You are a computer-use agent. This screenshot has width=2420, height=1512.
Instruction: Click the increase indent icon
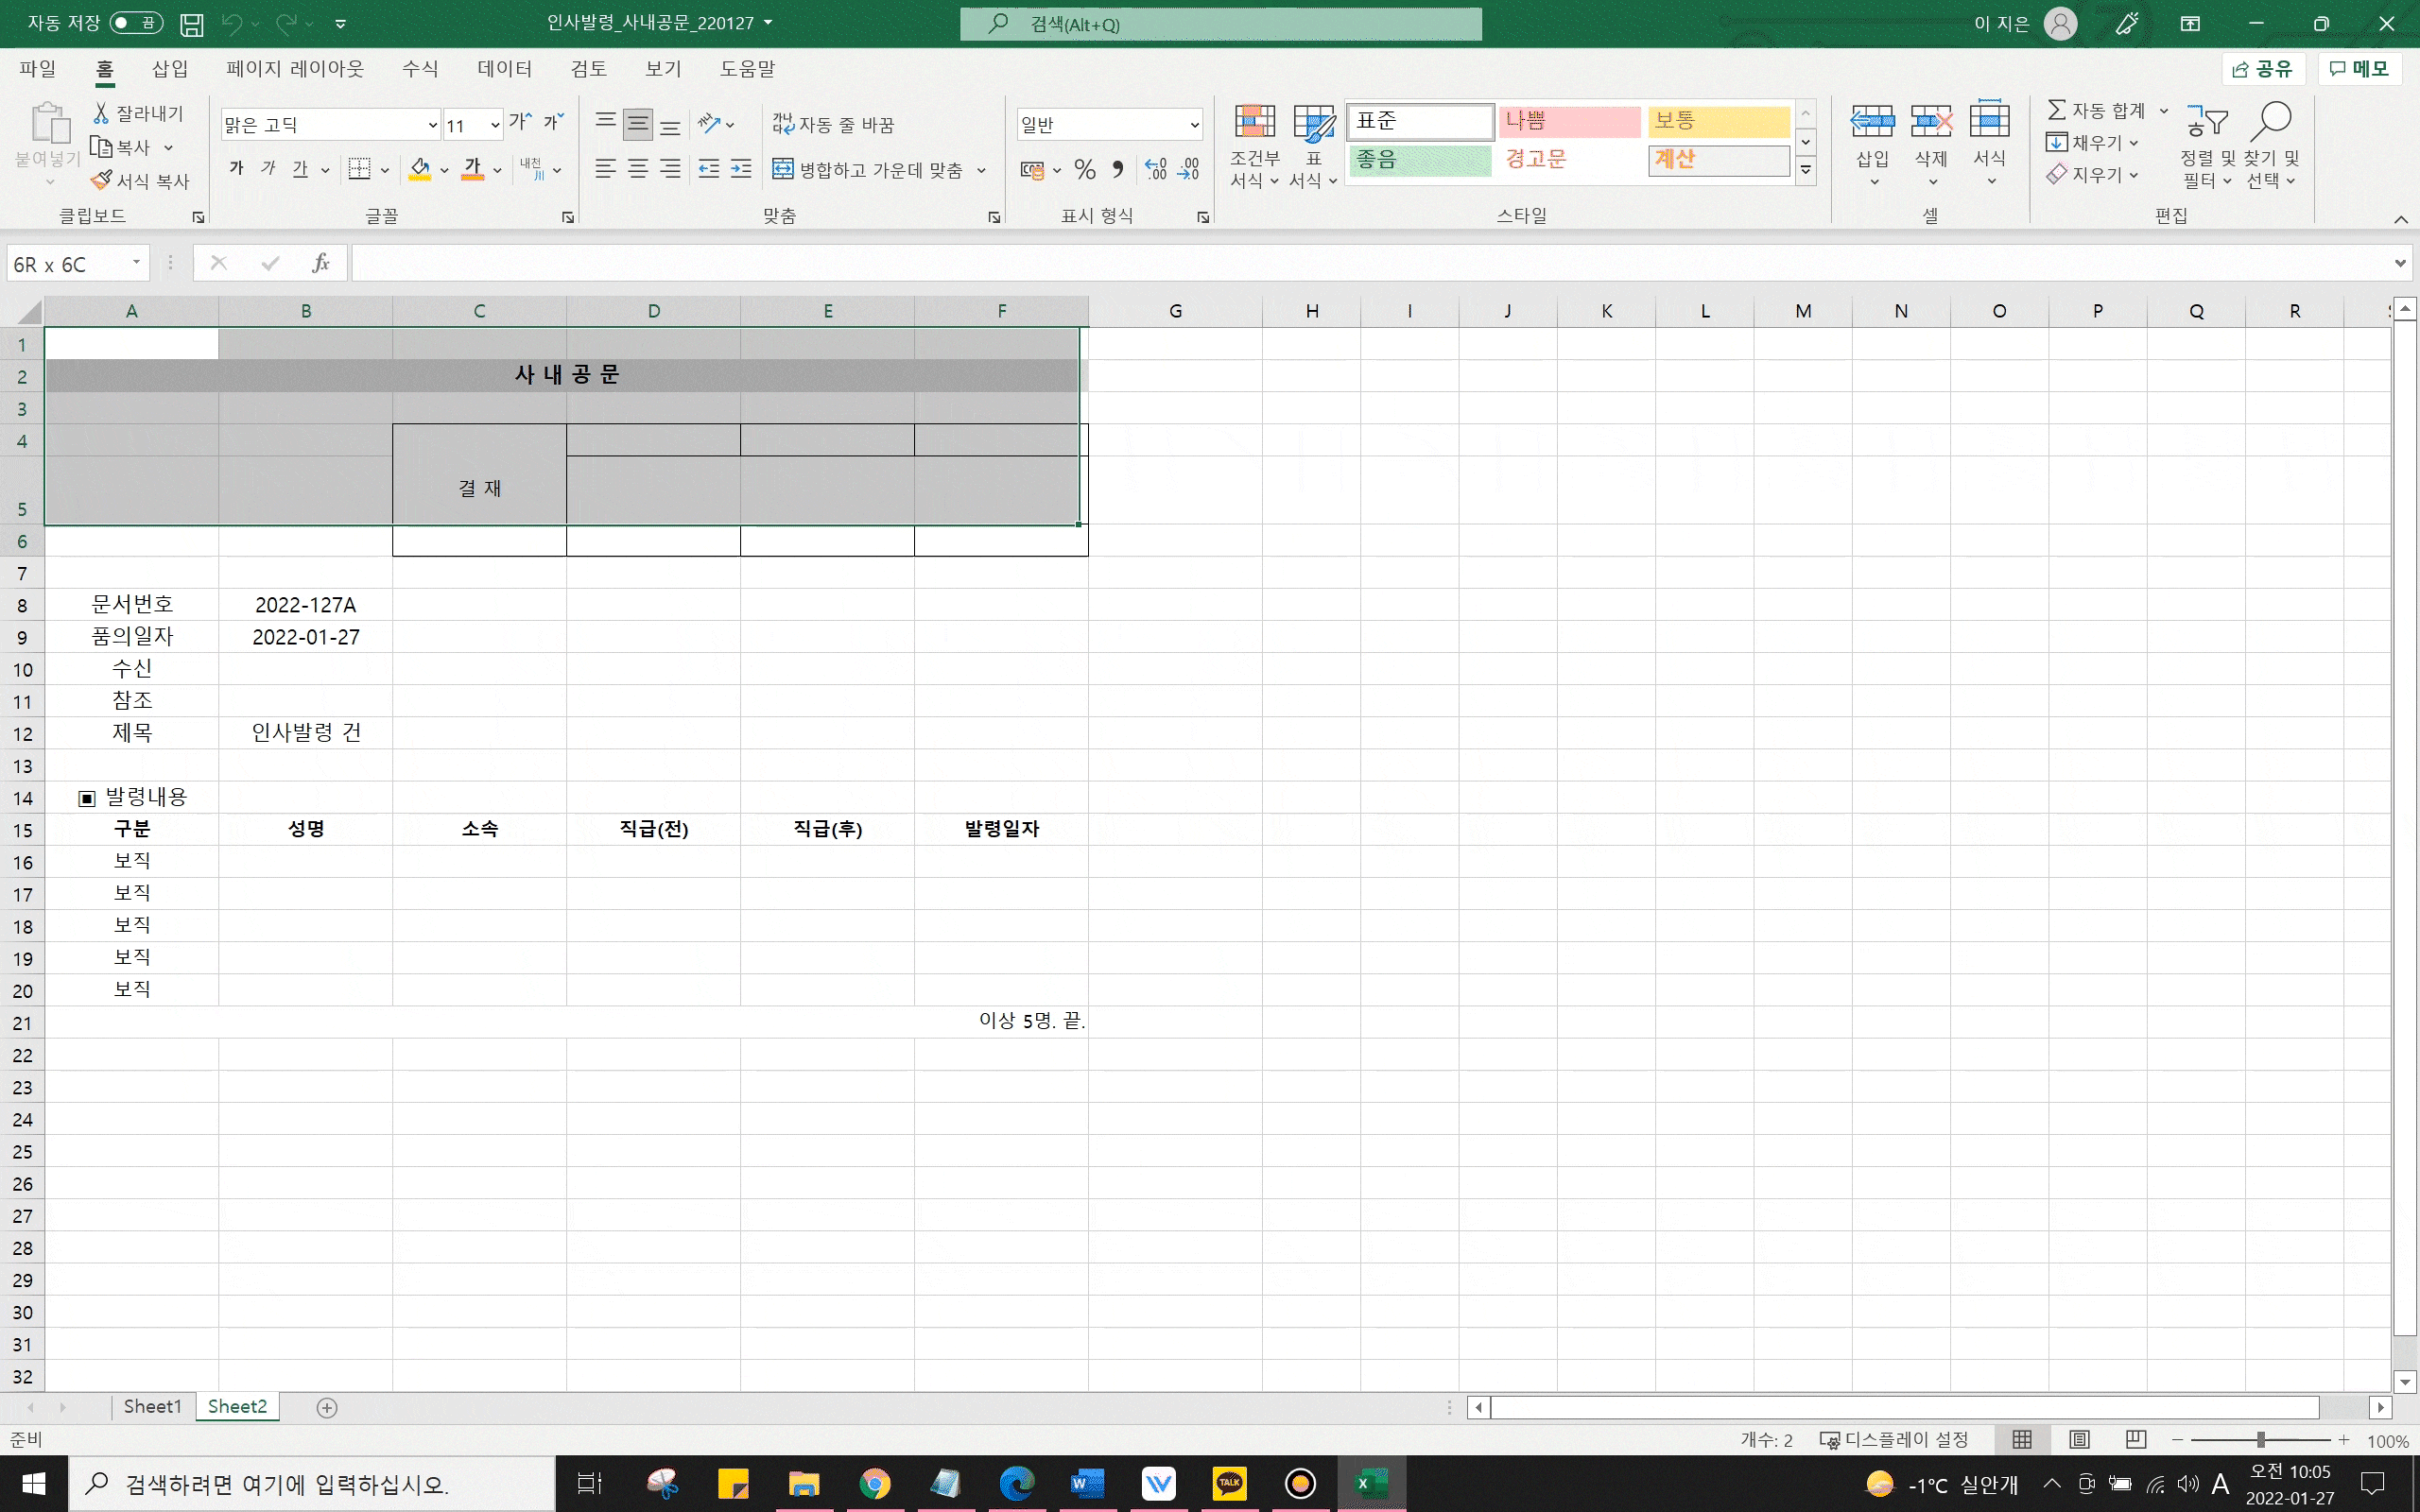click(x=741, y=169)
